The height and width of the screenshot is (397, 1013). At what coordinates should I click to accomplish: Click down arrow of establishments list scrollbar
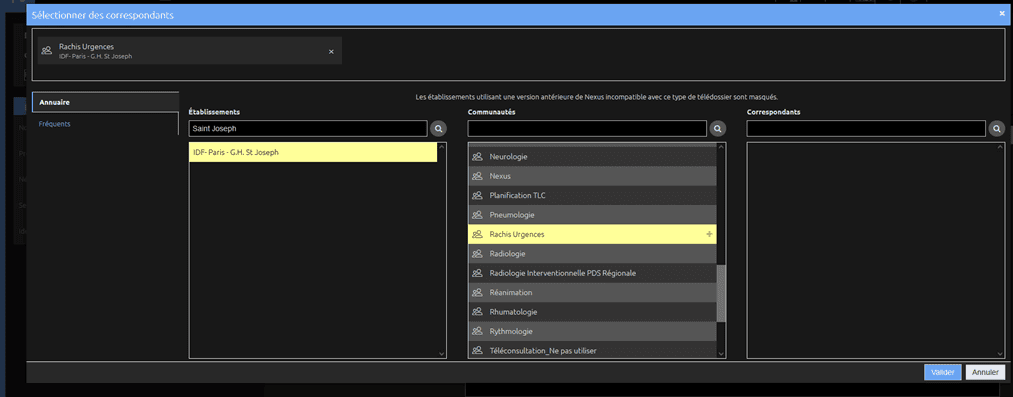[442, 353]
